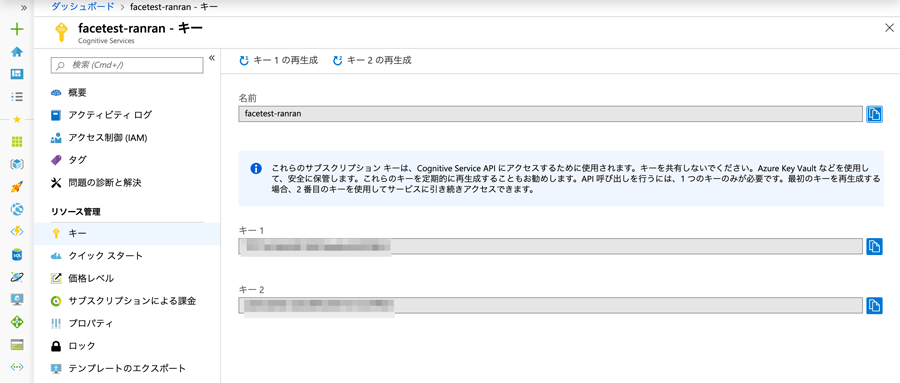Open Load balancers green diamond icon
Viewport: 900px width, 383px height.
pos(17,322)
